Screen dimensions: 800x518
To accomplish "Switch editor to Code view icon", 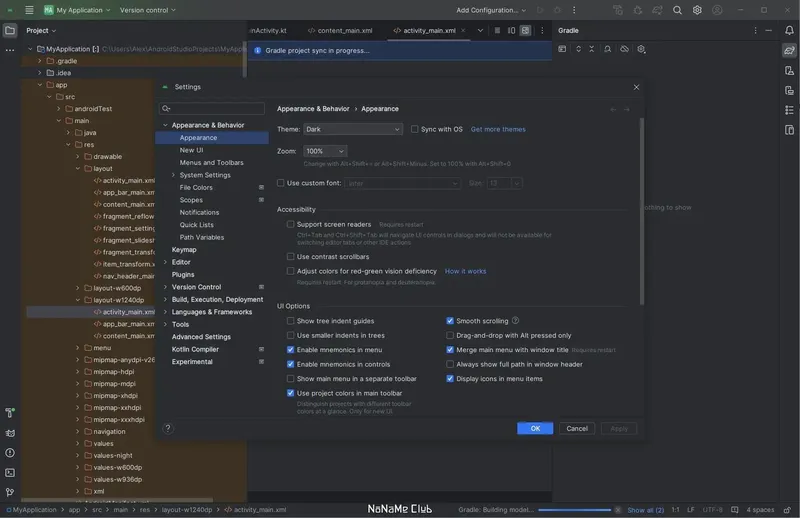I will click(x=497, y=31).
